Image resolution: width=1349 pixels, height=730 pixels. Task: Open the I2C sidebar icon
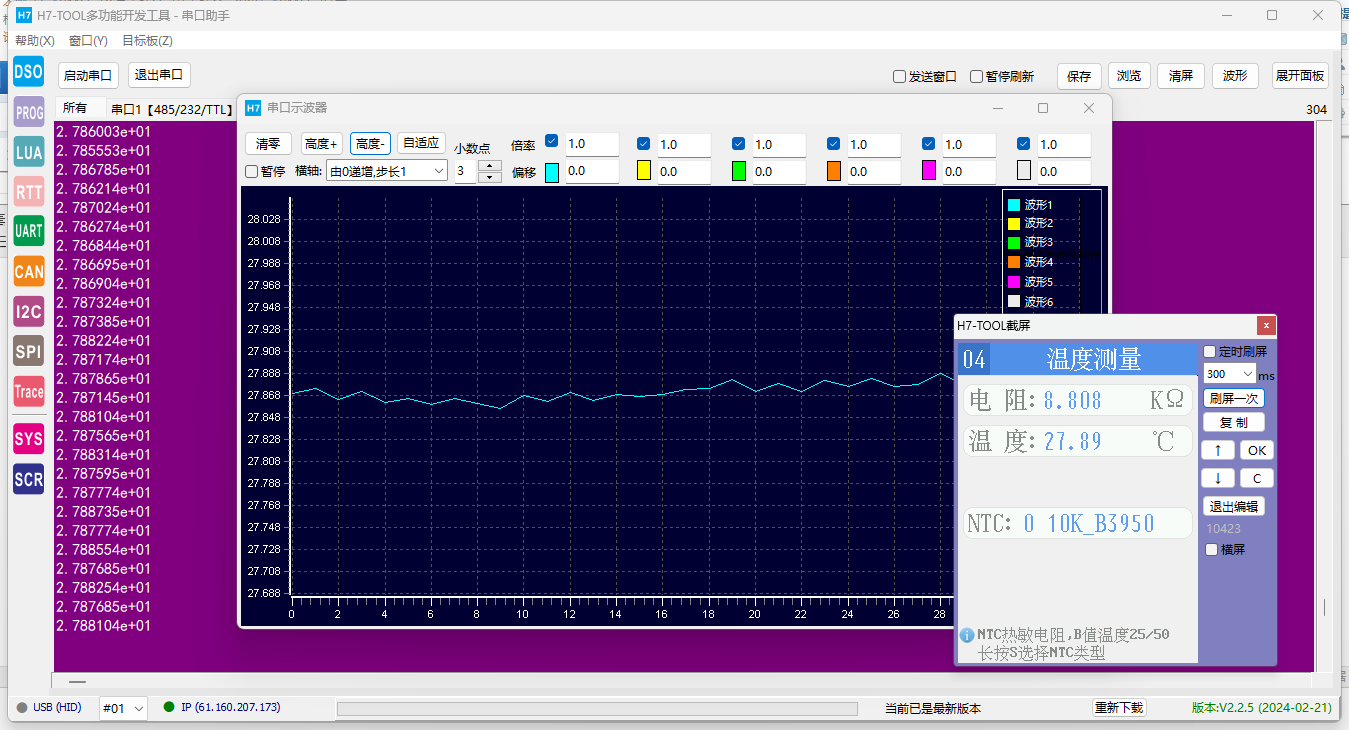pos(28,311)
